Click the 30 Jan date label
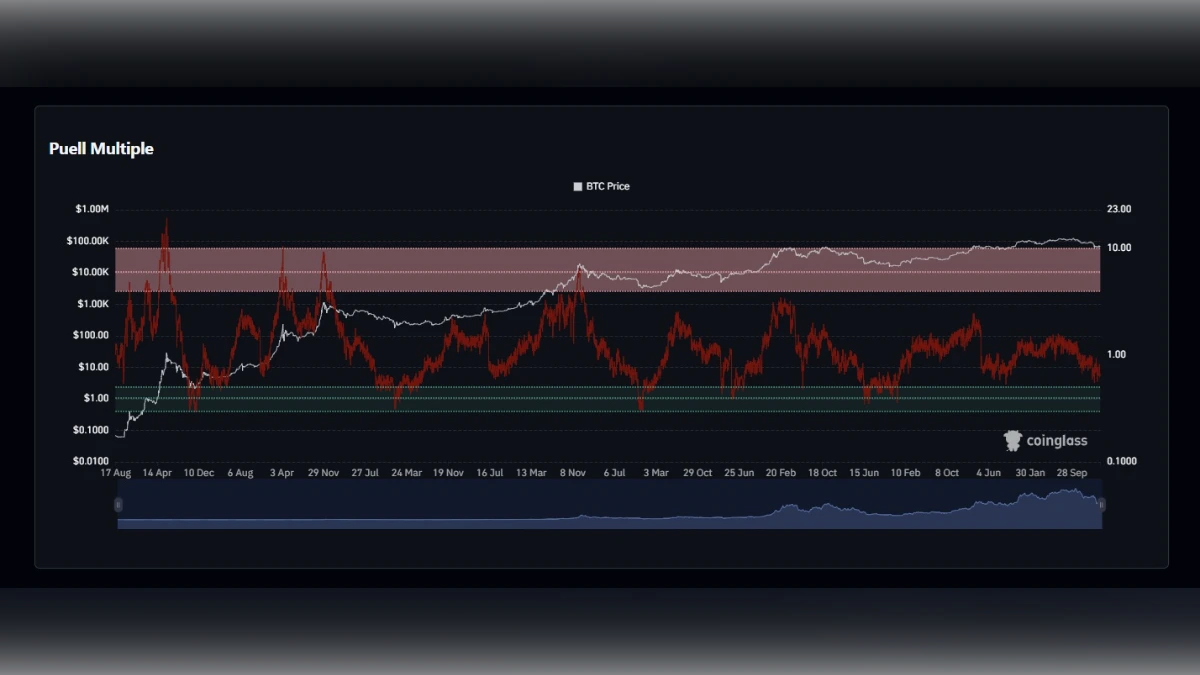This screenshot has height=675, width=1200. [1030, 472]
